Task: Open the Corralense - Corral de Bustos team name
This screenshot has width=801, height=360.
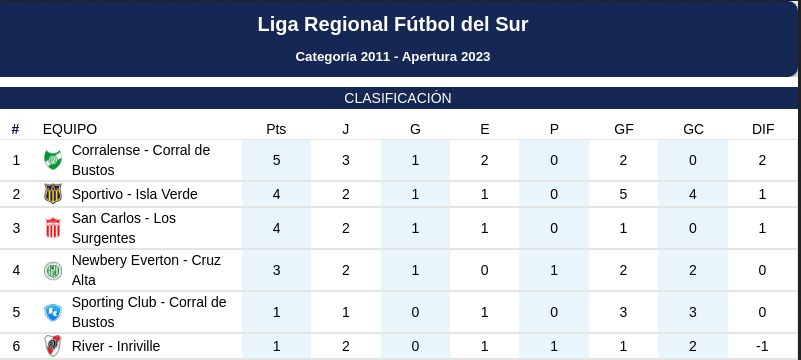Action: tap(141, 160)
